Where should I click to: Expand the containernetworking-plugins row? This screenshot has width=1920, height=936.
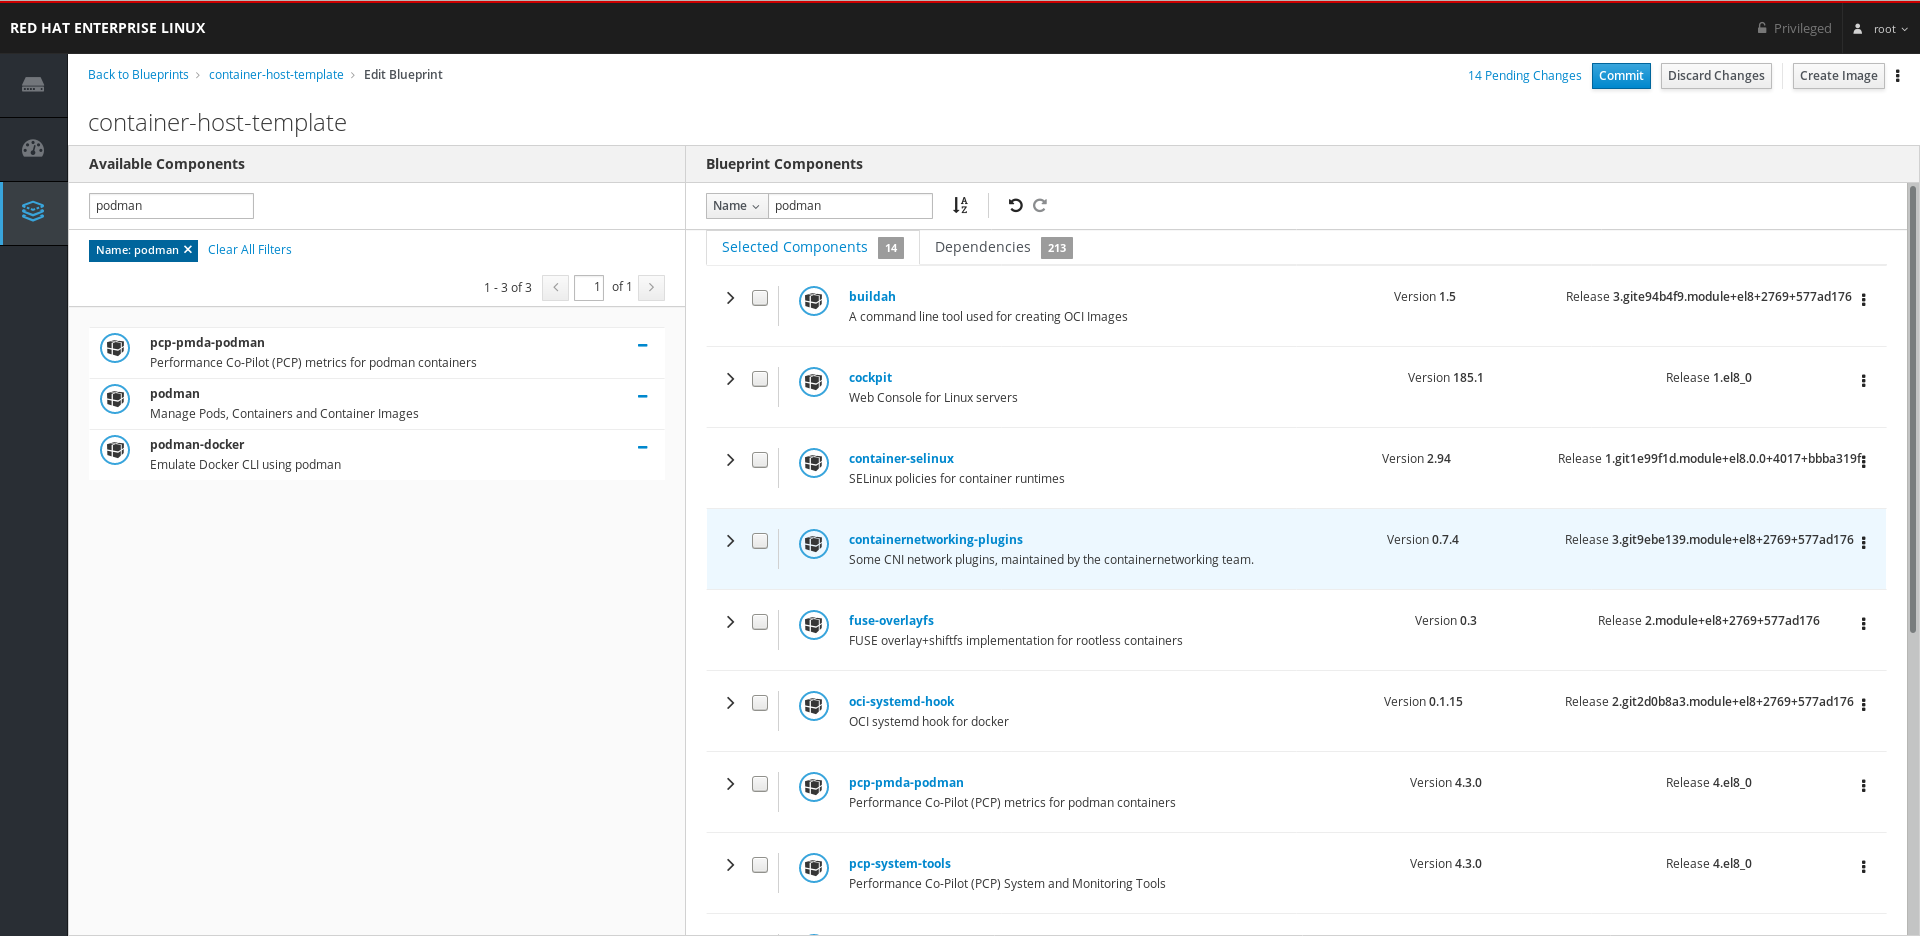coord(730,541)
